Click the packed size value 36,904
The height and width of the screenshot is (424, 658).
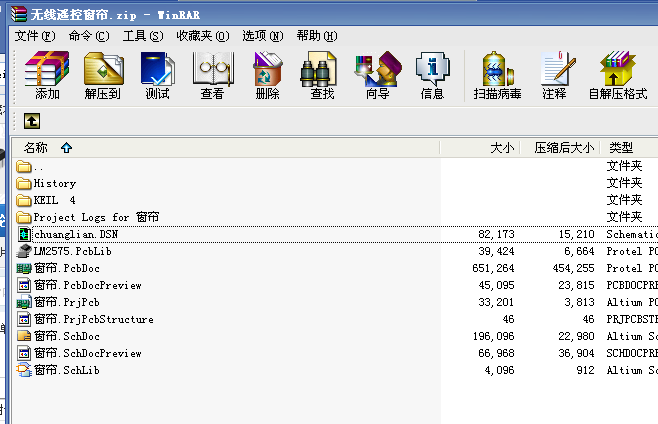(576, 353)
